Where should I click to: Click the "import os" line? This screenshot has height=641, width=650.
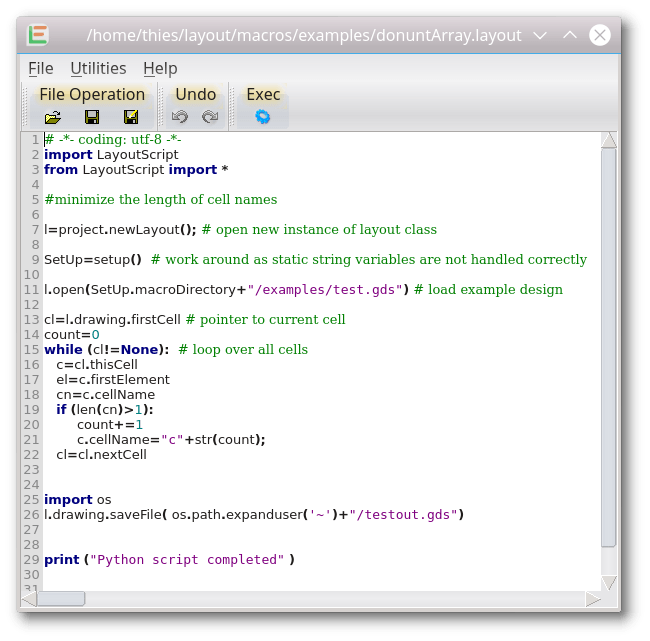[x=78, y=500]
